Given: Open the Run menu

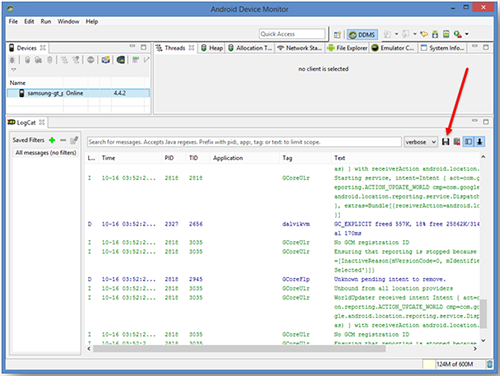Looking at the screenshot, I should (x=46, y=21).
